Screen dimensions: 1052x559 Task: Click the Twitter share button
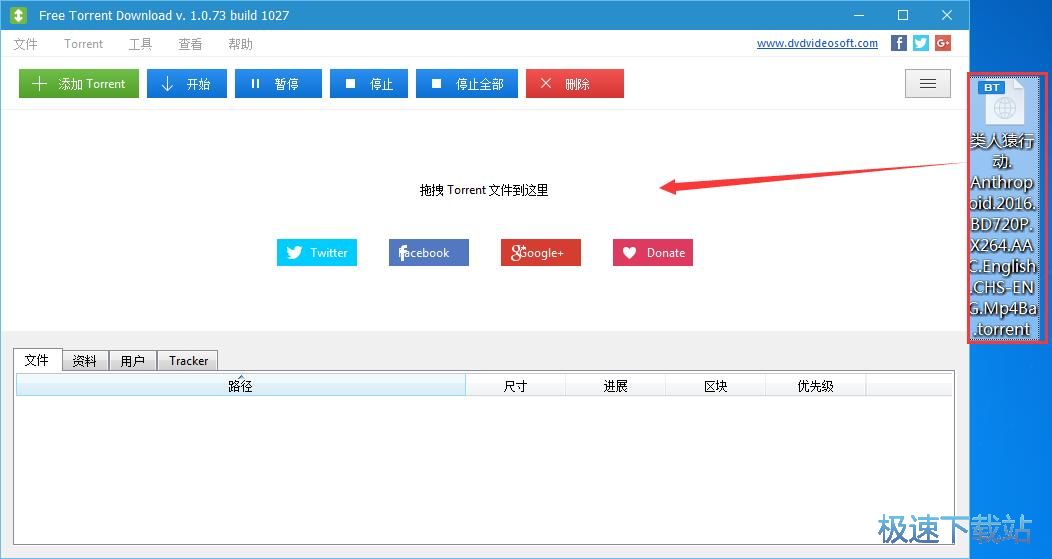click(317, 252)
